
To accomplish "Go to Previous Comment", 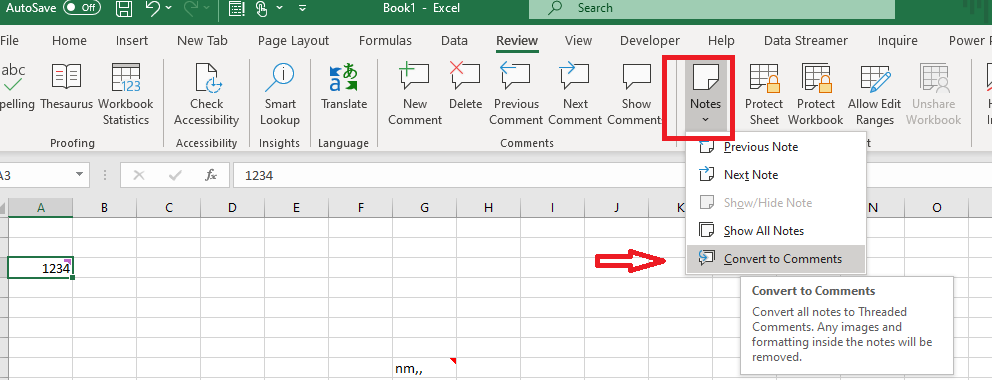I will [x=516, y=94].
